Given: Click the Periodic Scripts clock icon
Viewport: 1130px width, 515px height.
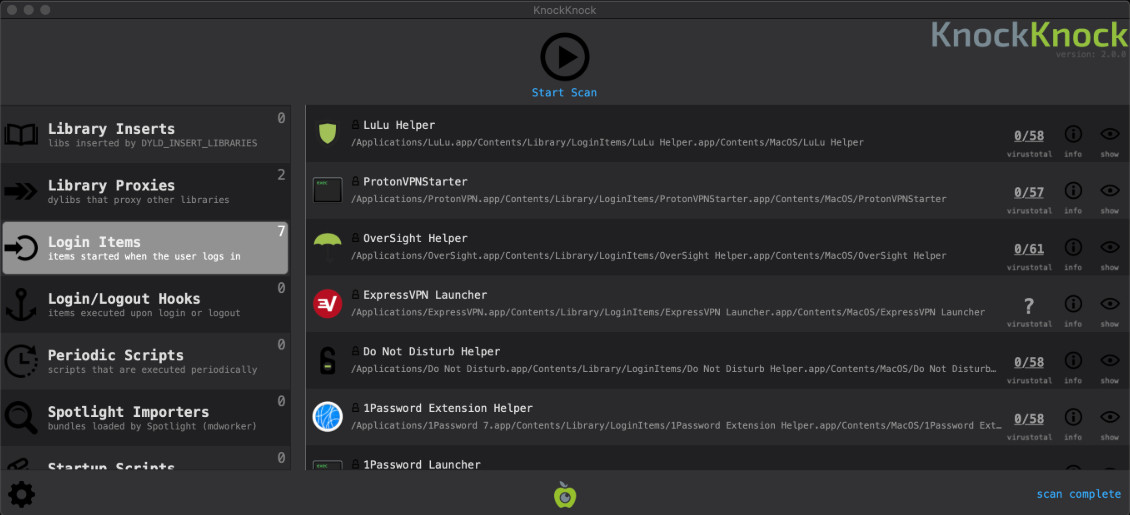Looking at the screenshot, I should (21, 361).
